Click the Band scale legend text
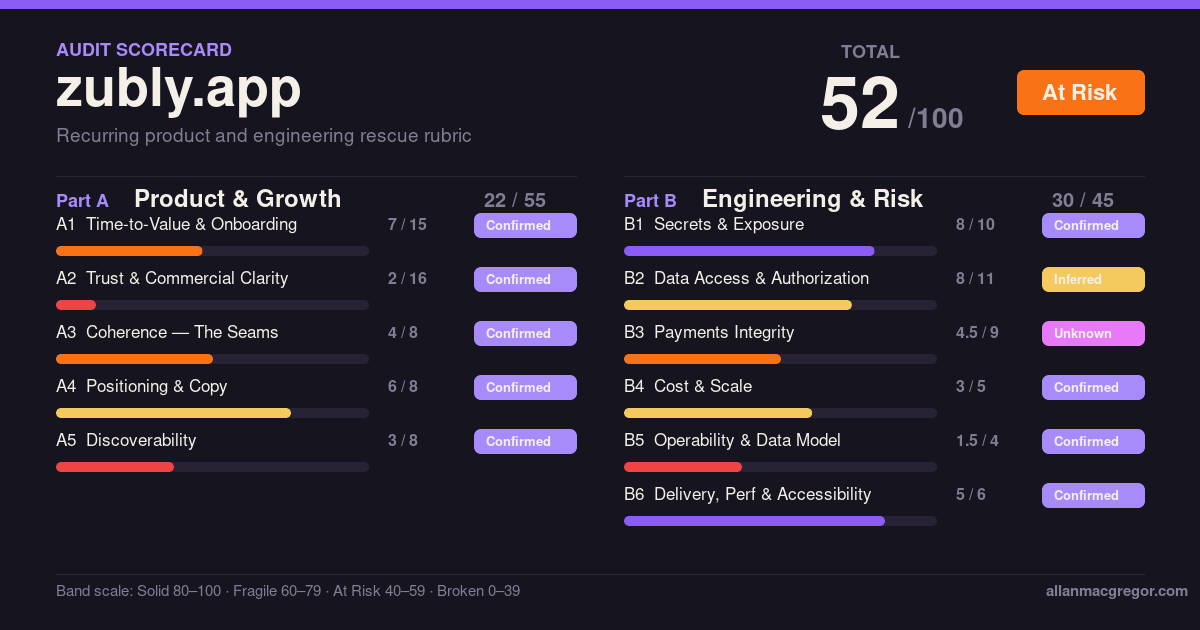The height and width of the screenshot is (630, 1200). [x=288, y=591]
